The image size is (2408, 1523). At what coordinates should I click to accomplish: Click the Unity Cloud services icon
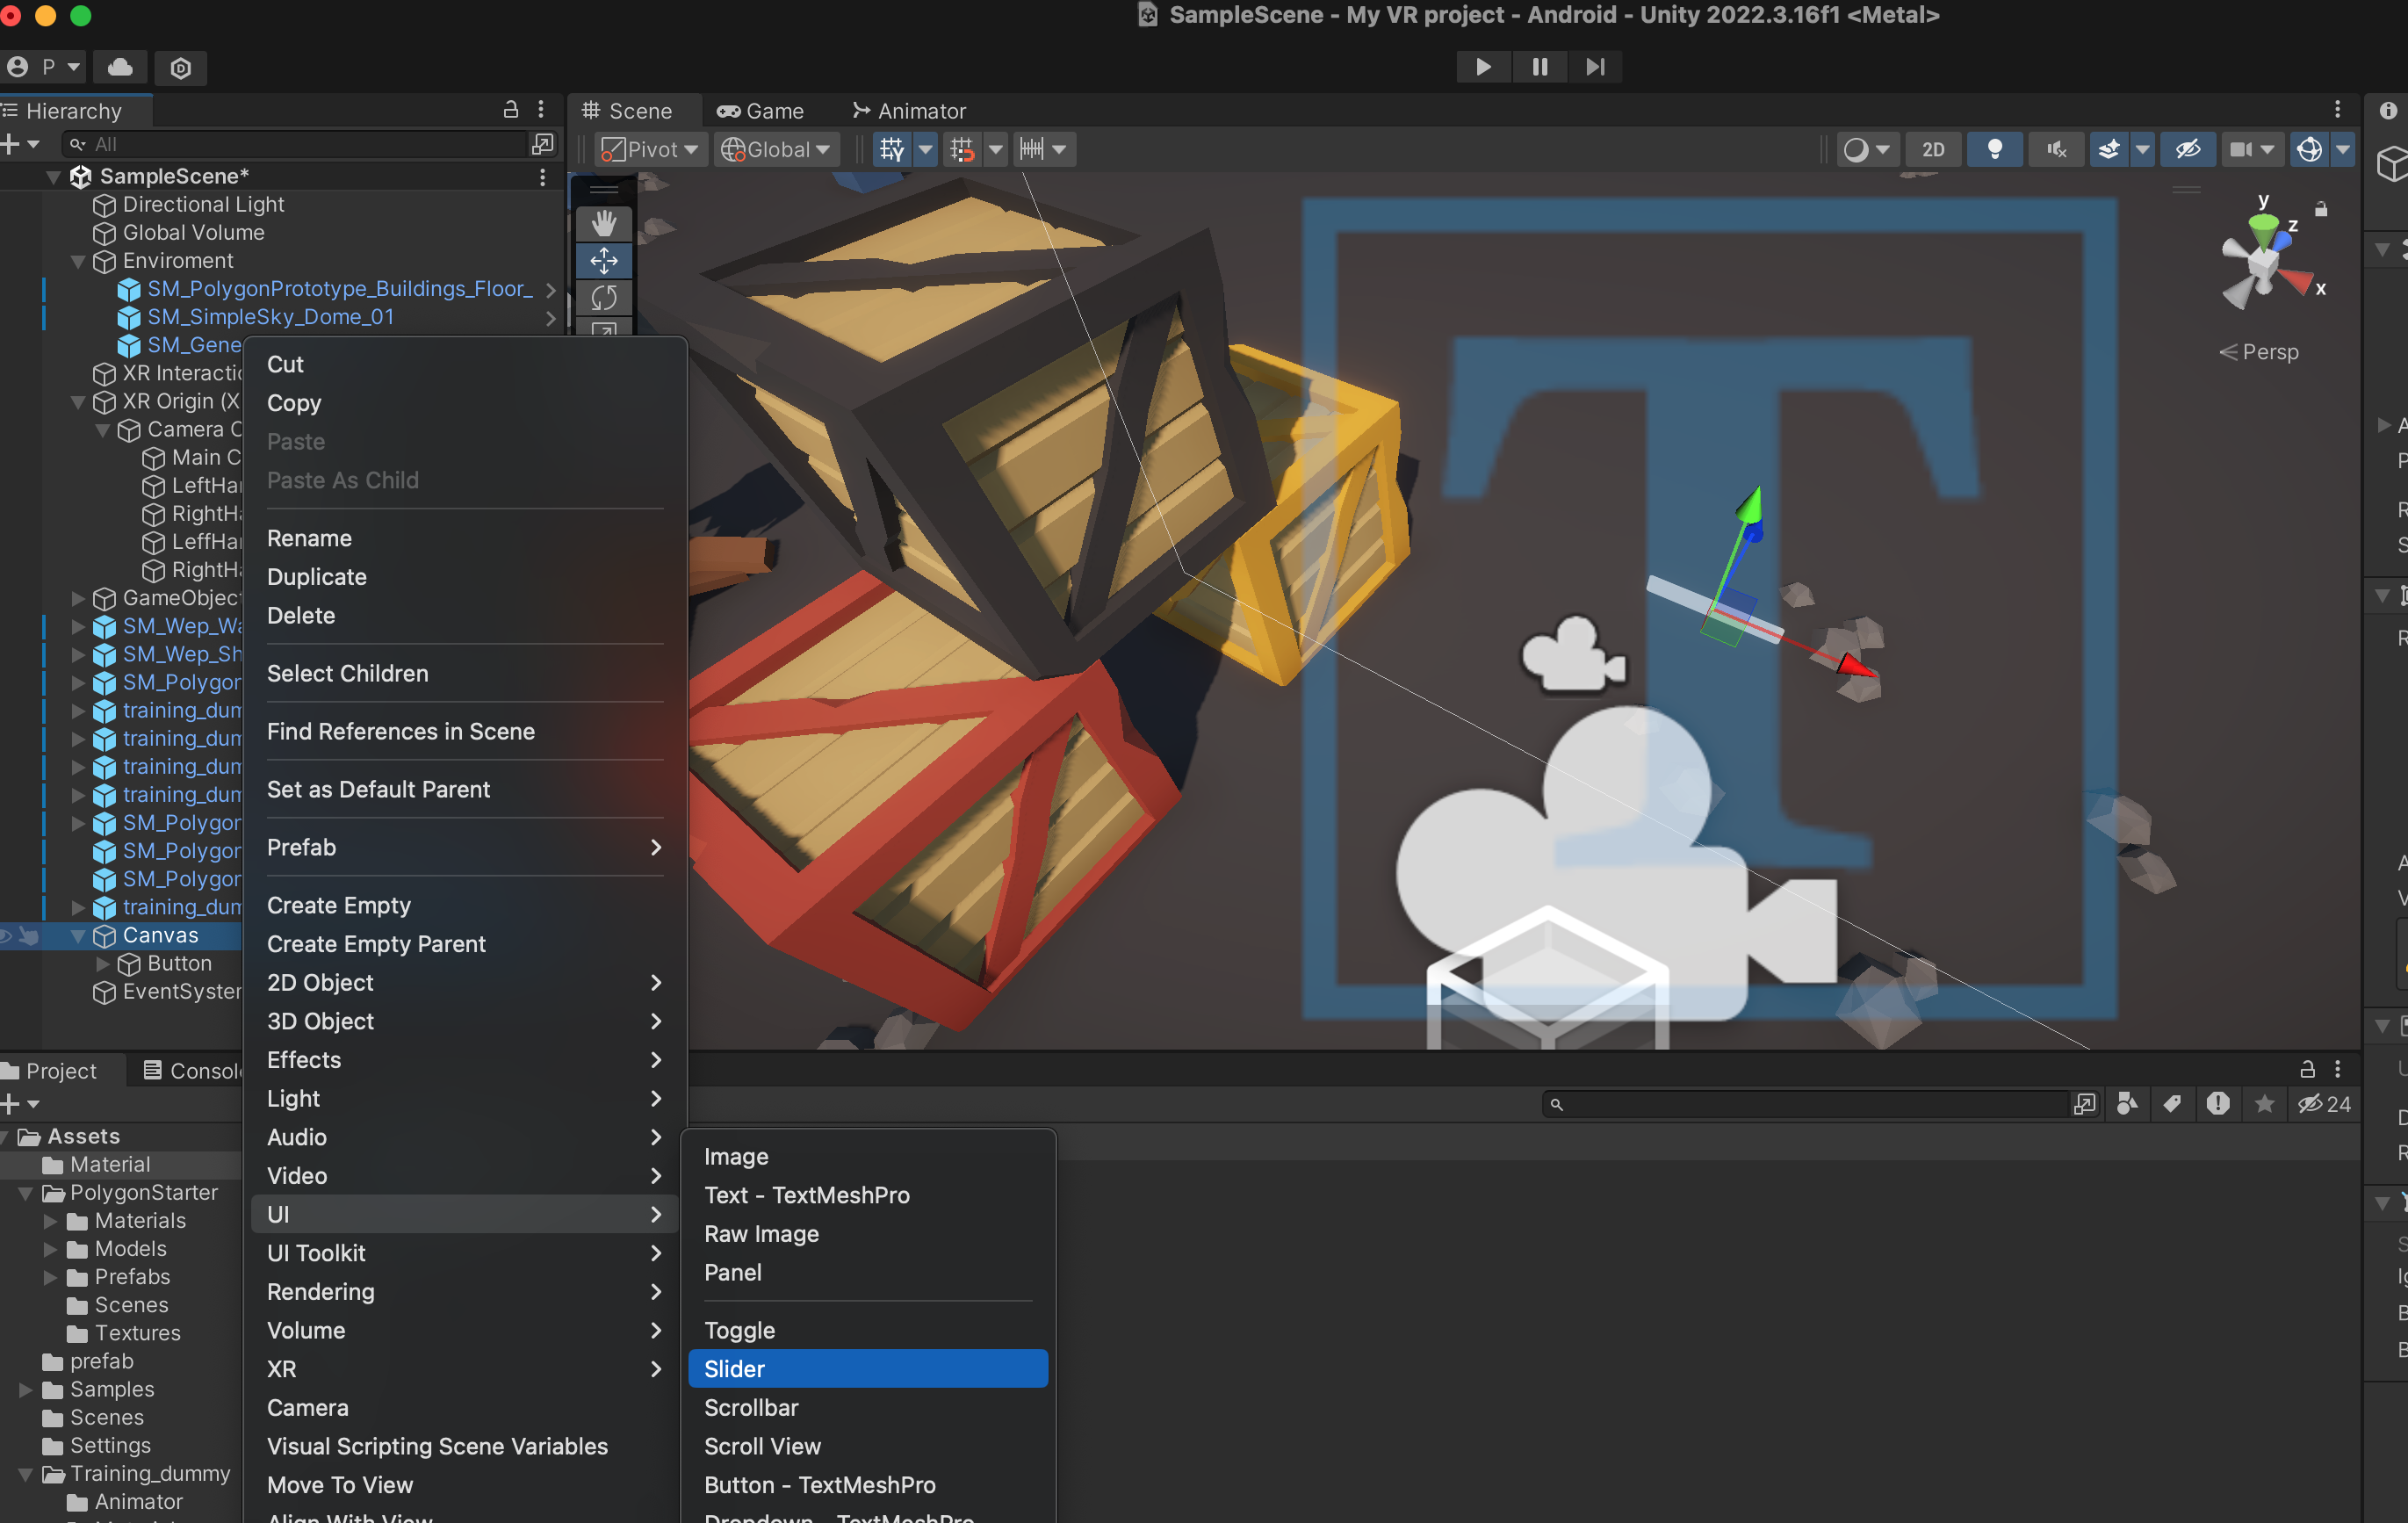pos(120,67)
